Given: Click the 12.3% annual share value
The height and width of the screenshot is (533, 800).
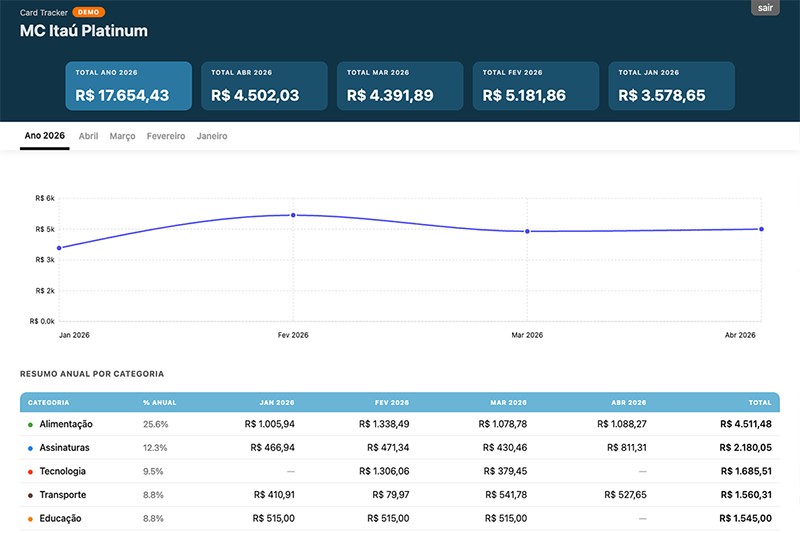Looking at the screenshot, I should [155, 448].
